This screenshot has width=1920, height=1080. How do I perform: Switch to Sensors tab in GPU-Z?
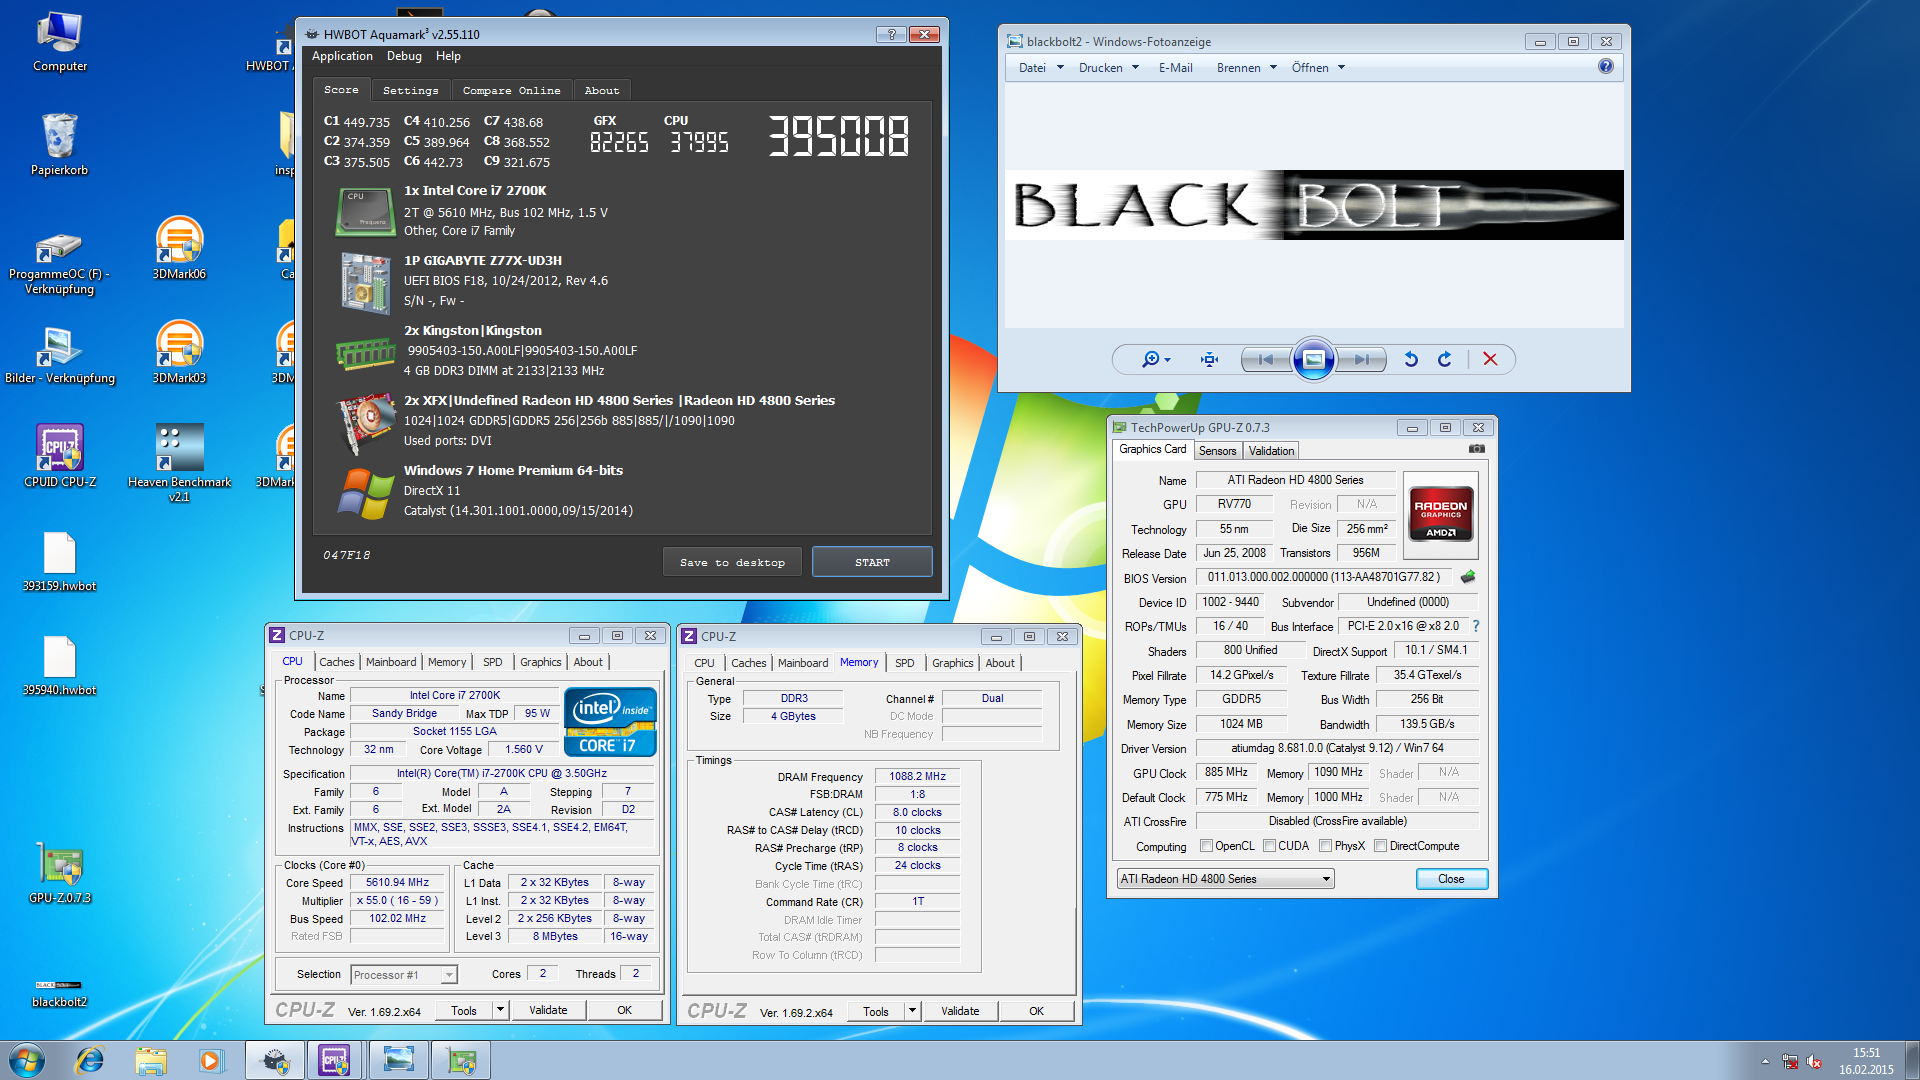pyautogui.click(x=1217, y=451)
